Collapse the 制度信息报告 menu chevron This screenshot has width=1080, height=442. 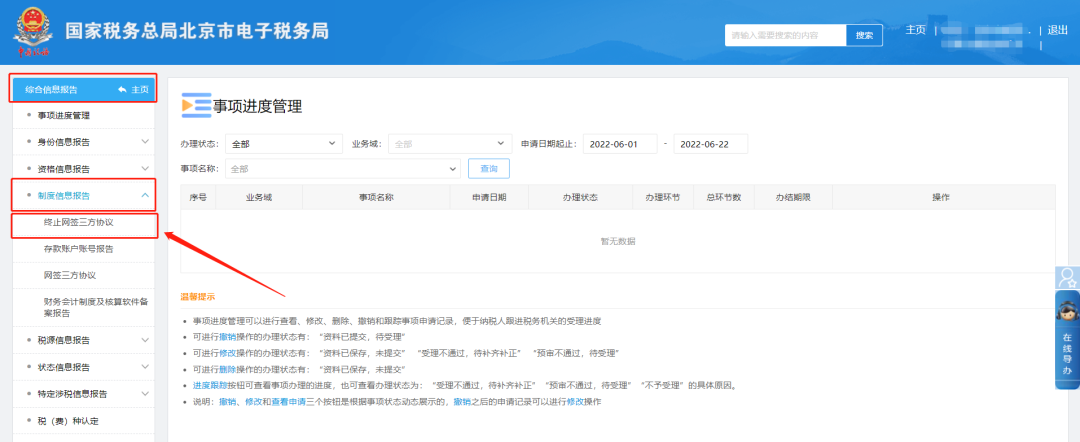[x=145, y=196]
